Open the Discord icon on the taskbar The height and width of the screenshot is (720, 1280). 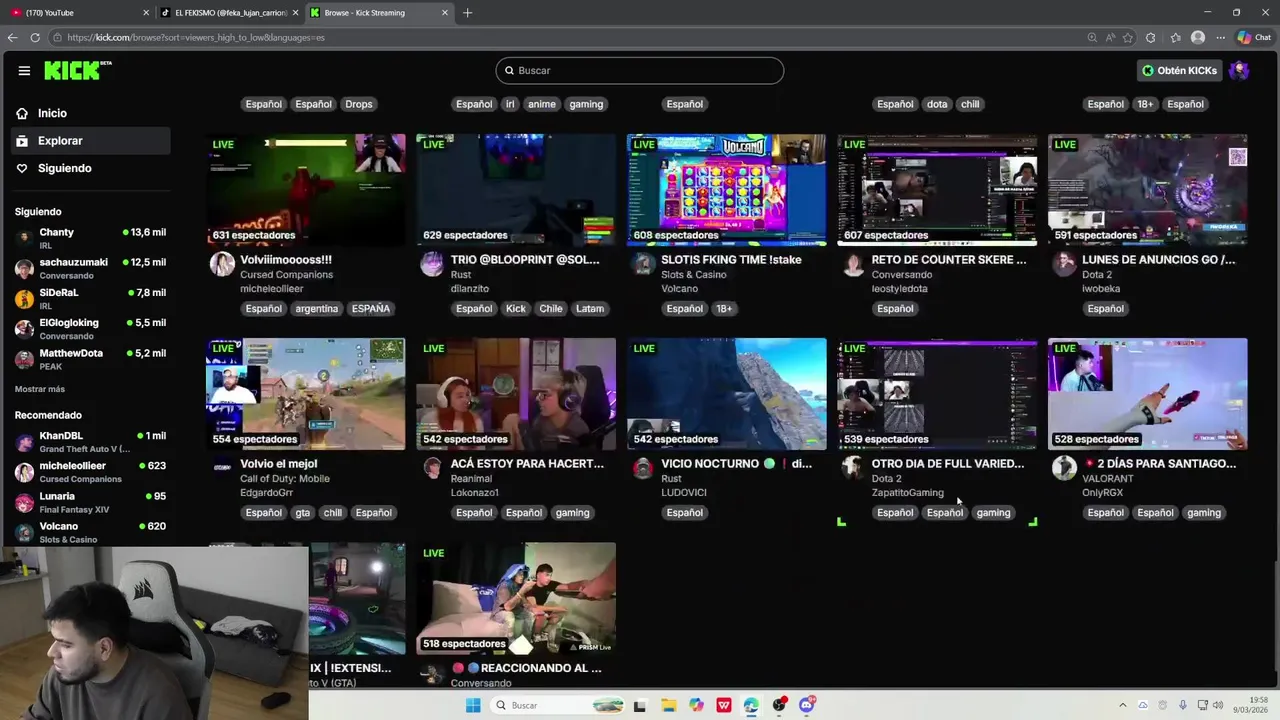[x=806, y=705]
